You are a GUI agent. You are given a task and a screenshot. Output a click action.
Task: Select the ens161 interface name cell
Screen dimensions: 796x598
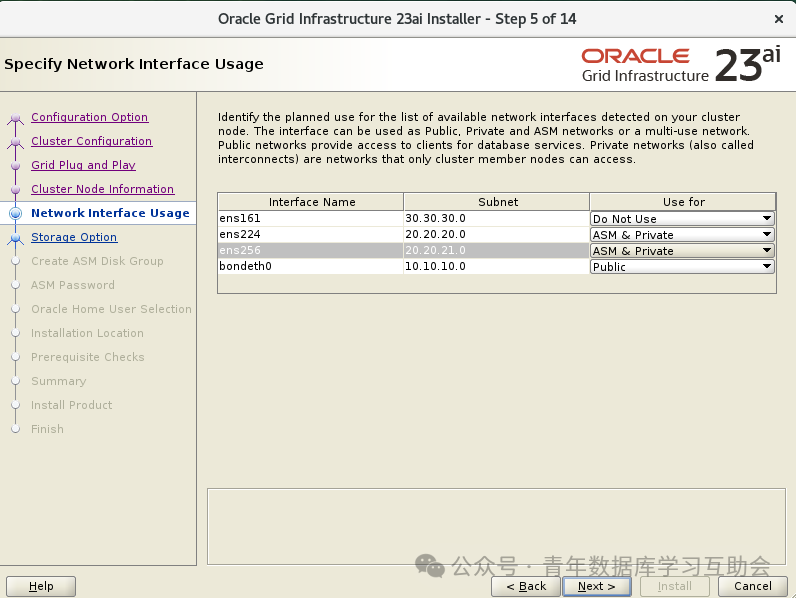tap(311, 218)
